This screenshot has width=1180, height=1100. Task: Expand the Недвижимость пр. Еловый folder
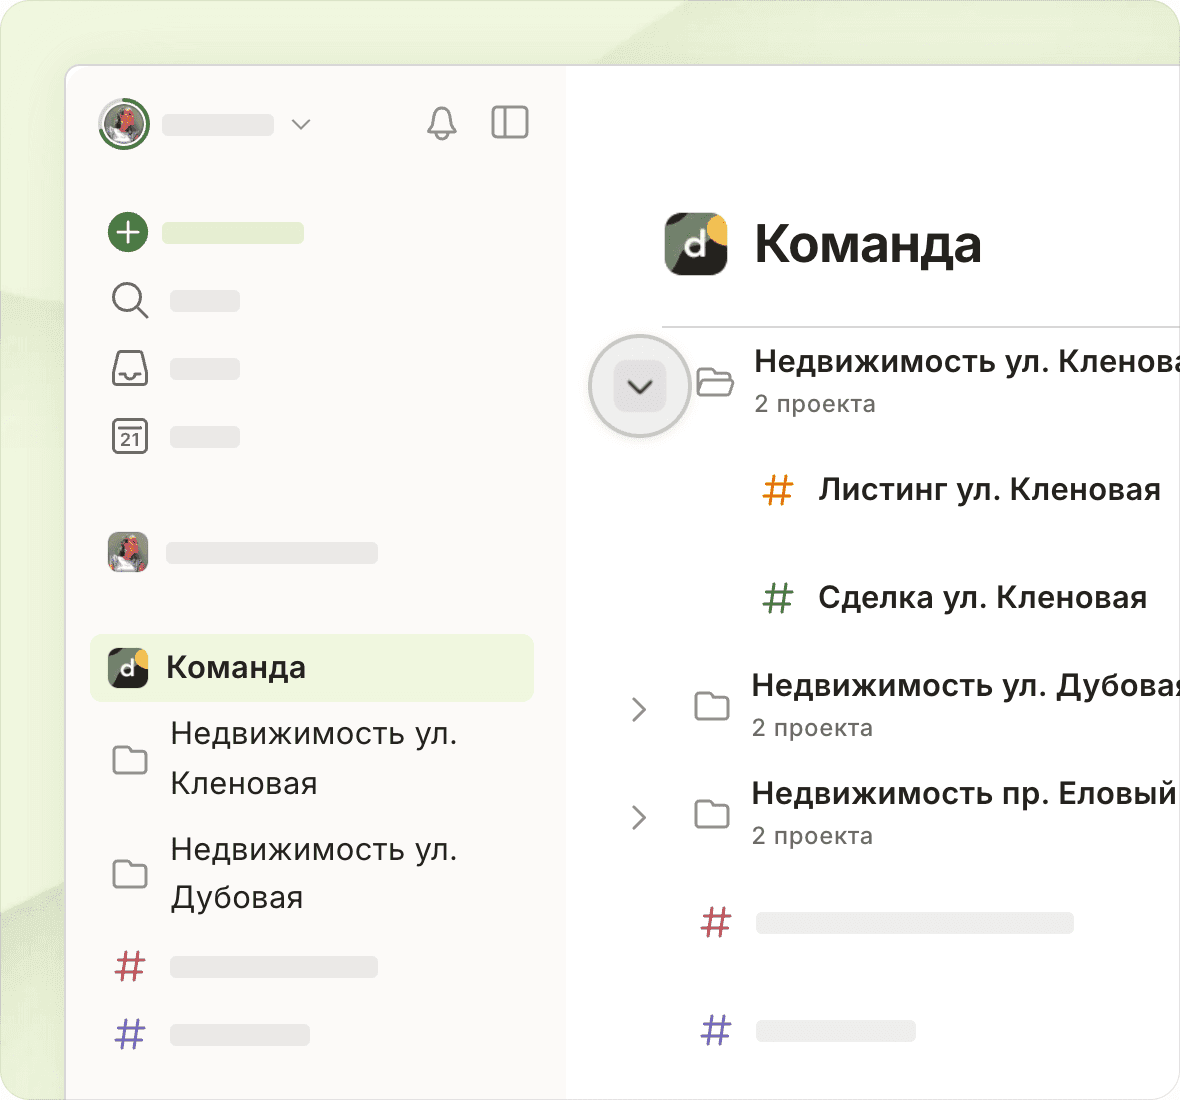pos(639,817)
